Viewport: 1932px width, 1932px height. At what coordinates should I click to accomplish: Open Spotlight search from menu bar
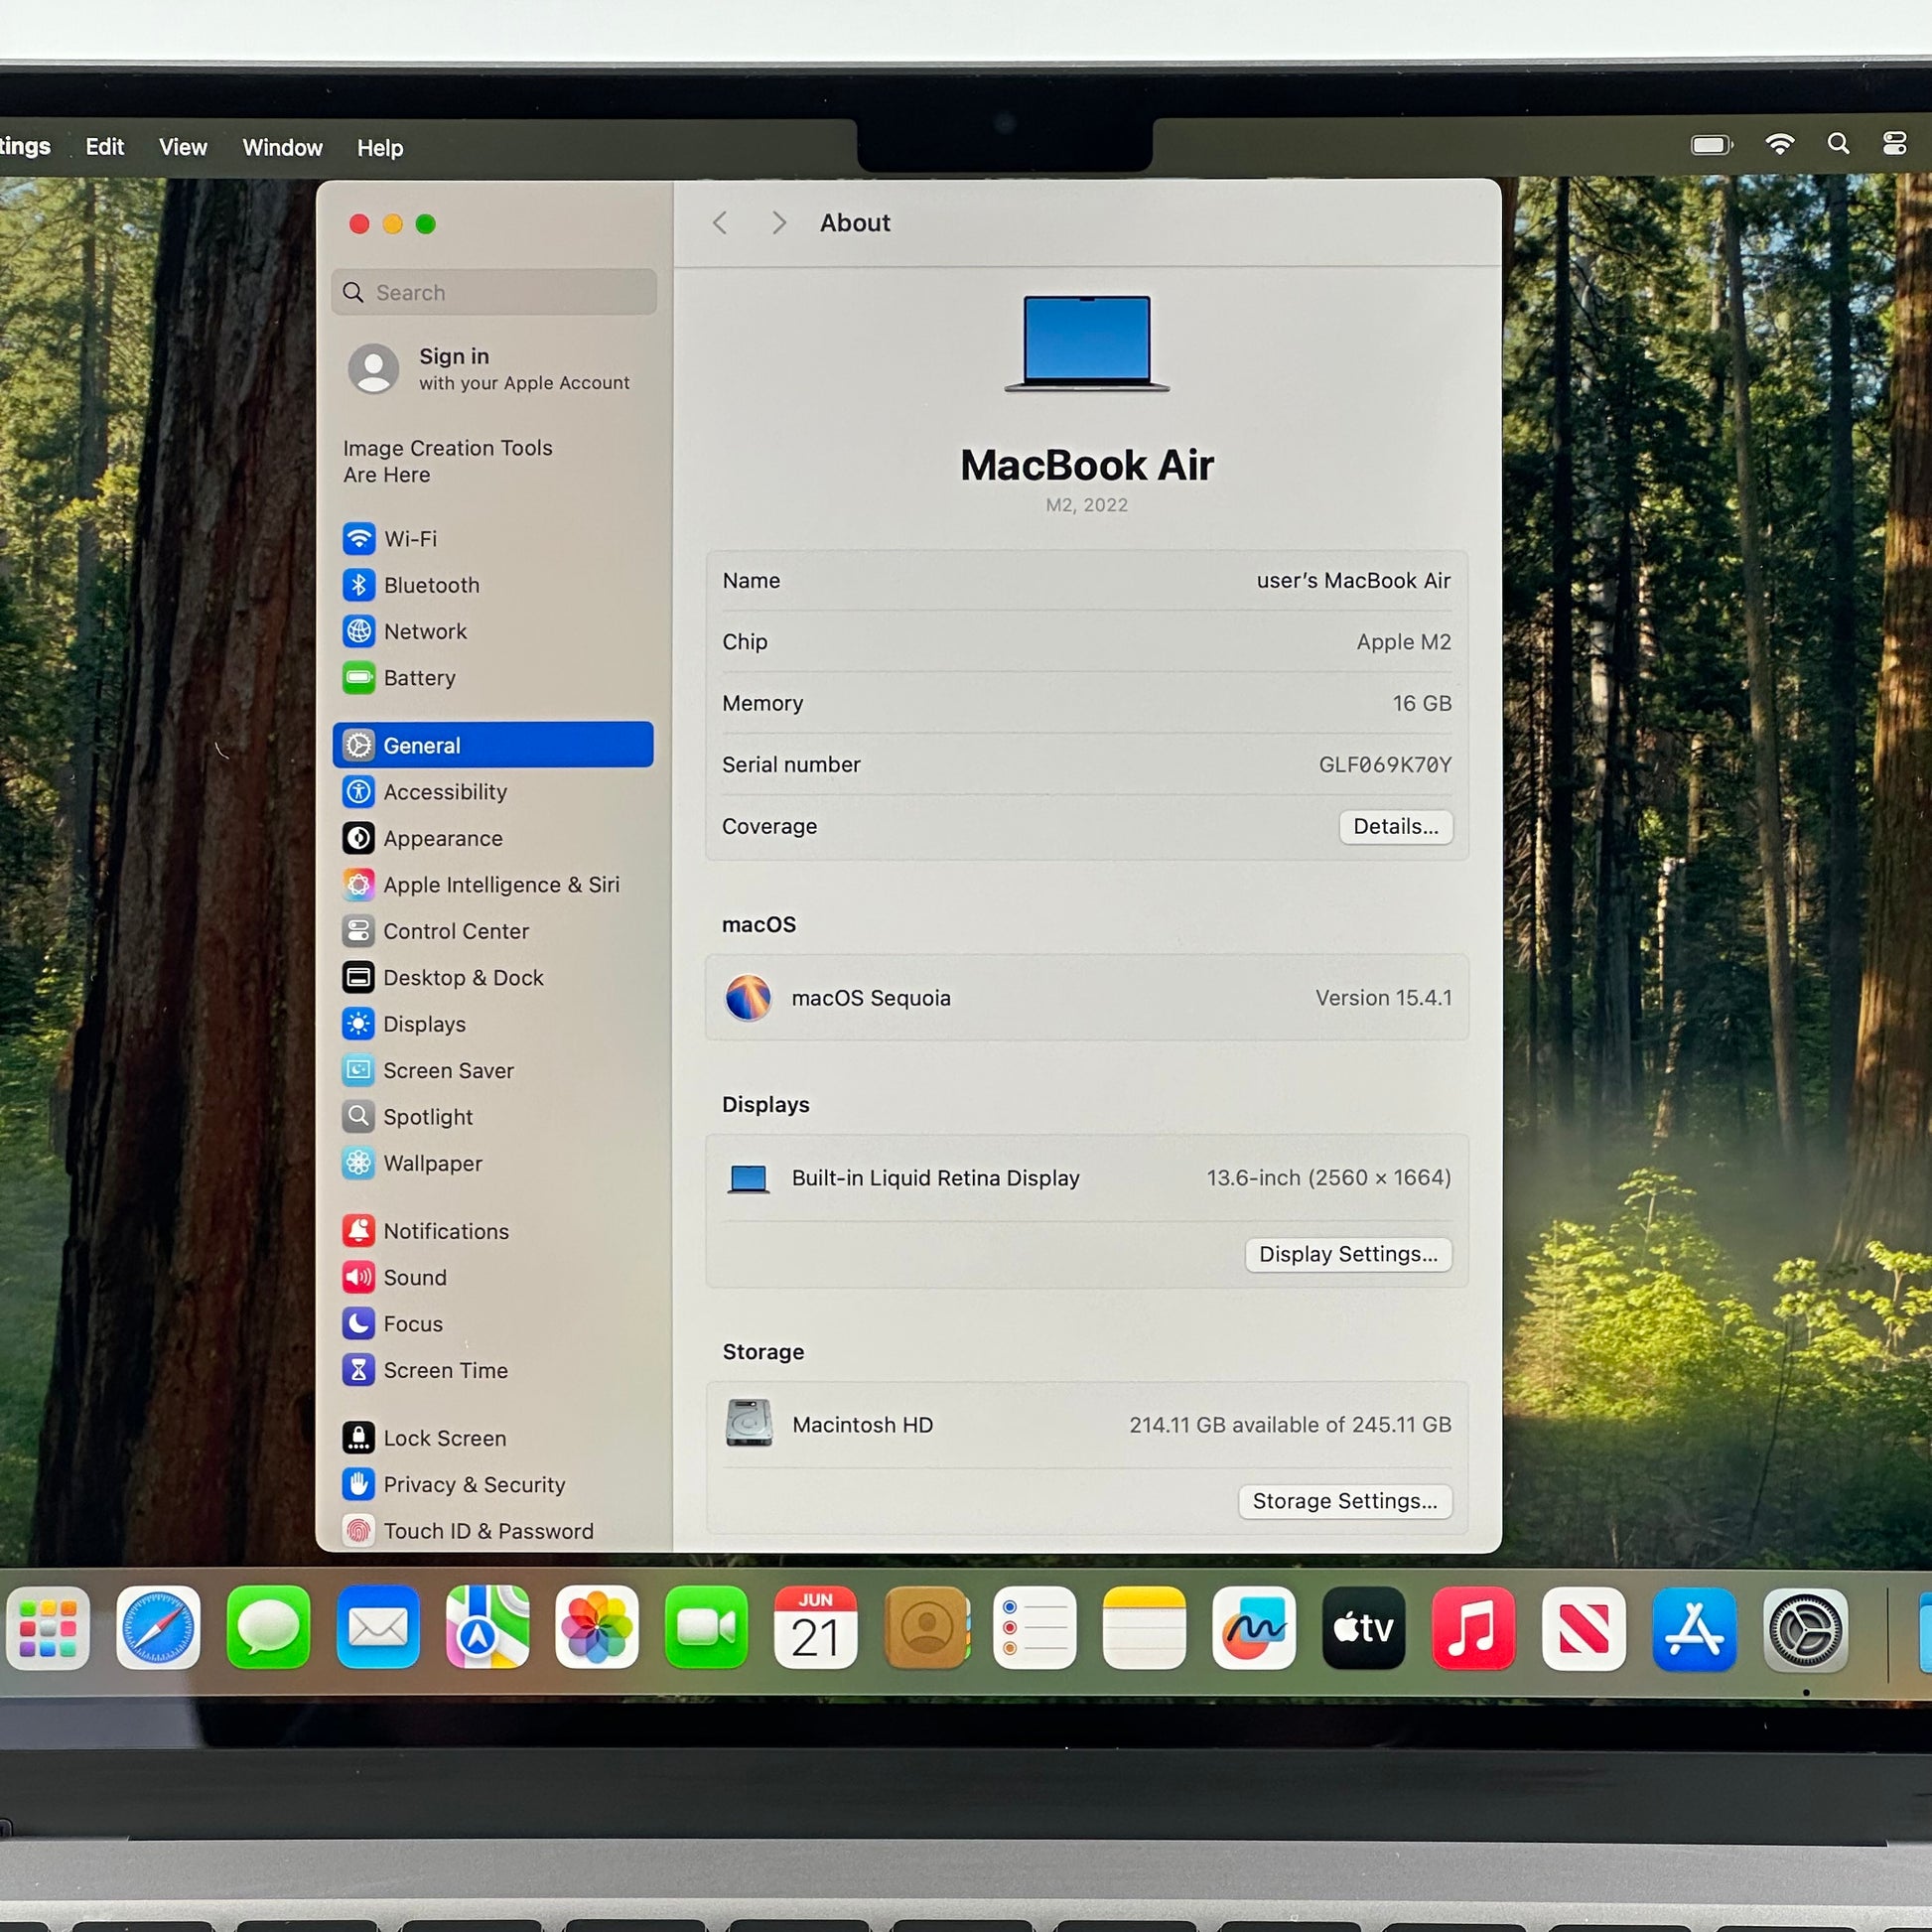click(1838, 143)
